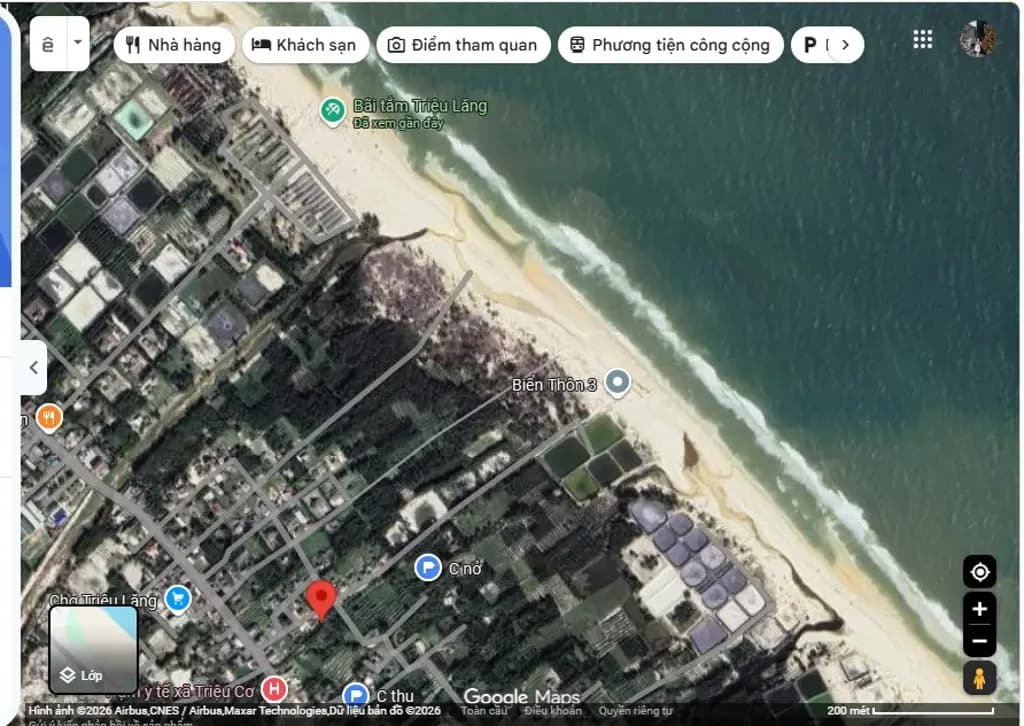Open the 'C nở' parking marker

(x=428, y=567)
